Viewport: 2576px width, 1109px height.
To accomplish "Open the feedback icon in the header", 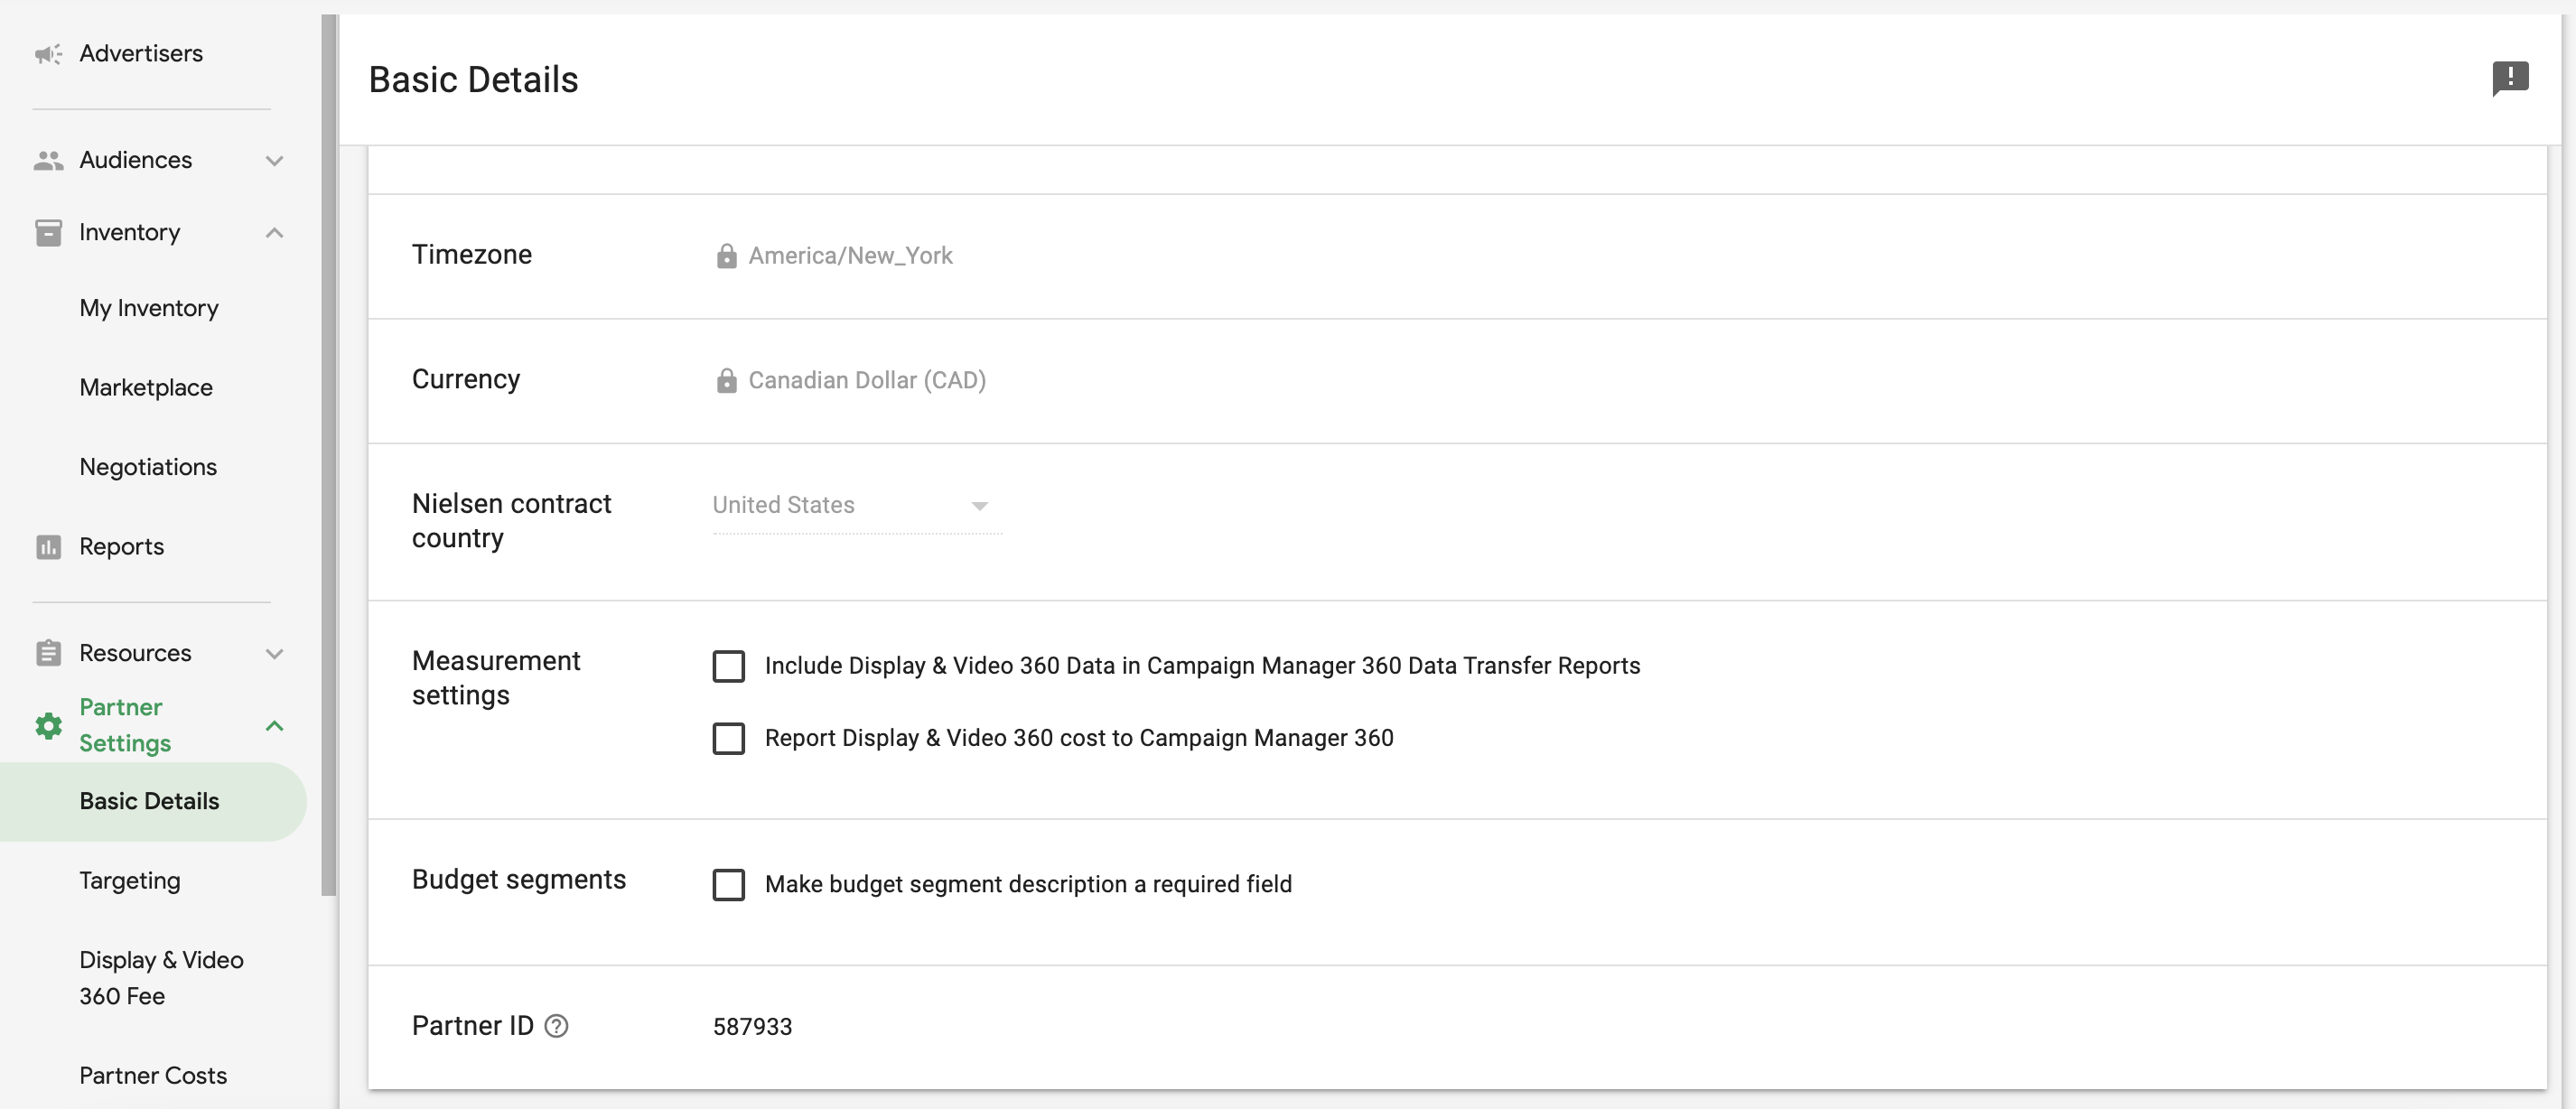I will point(2510,78).
